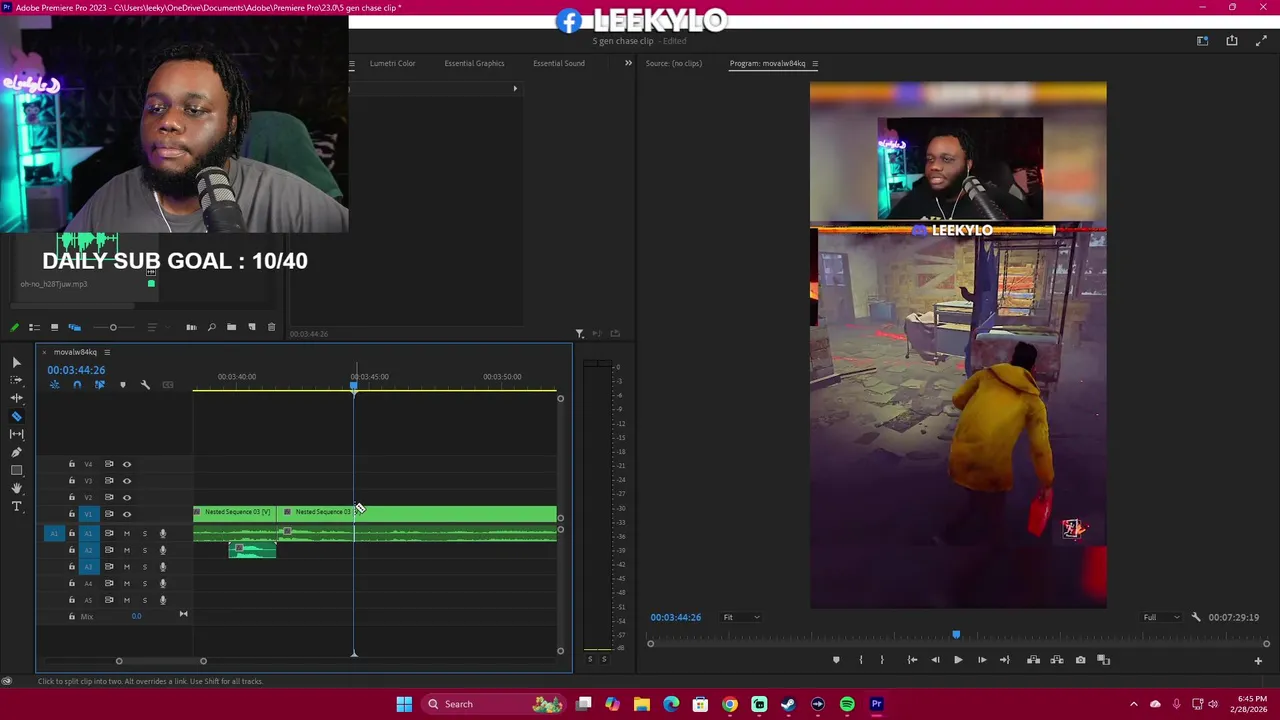Viewport: 1280px width, 720px height.
Task: Add marker in Program monitor
Action: (836, 660)
